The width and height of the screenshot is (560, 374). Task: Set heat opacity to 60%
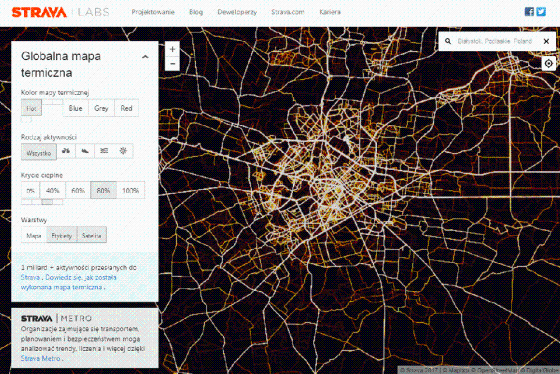[78, 190]
